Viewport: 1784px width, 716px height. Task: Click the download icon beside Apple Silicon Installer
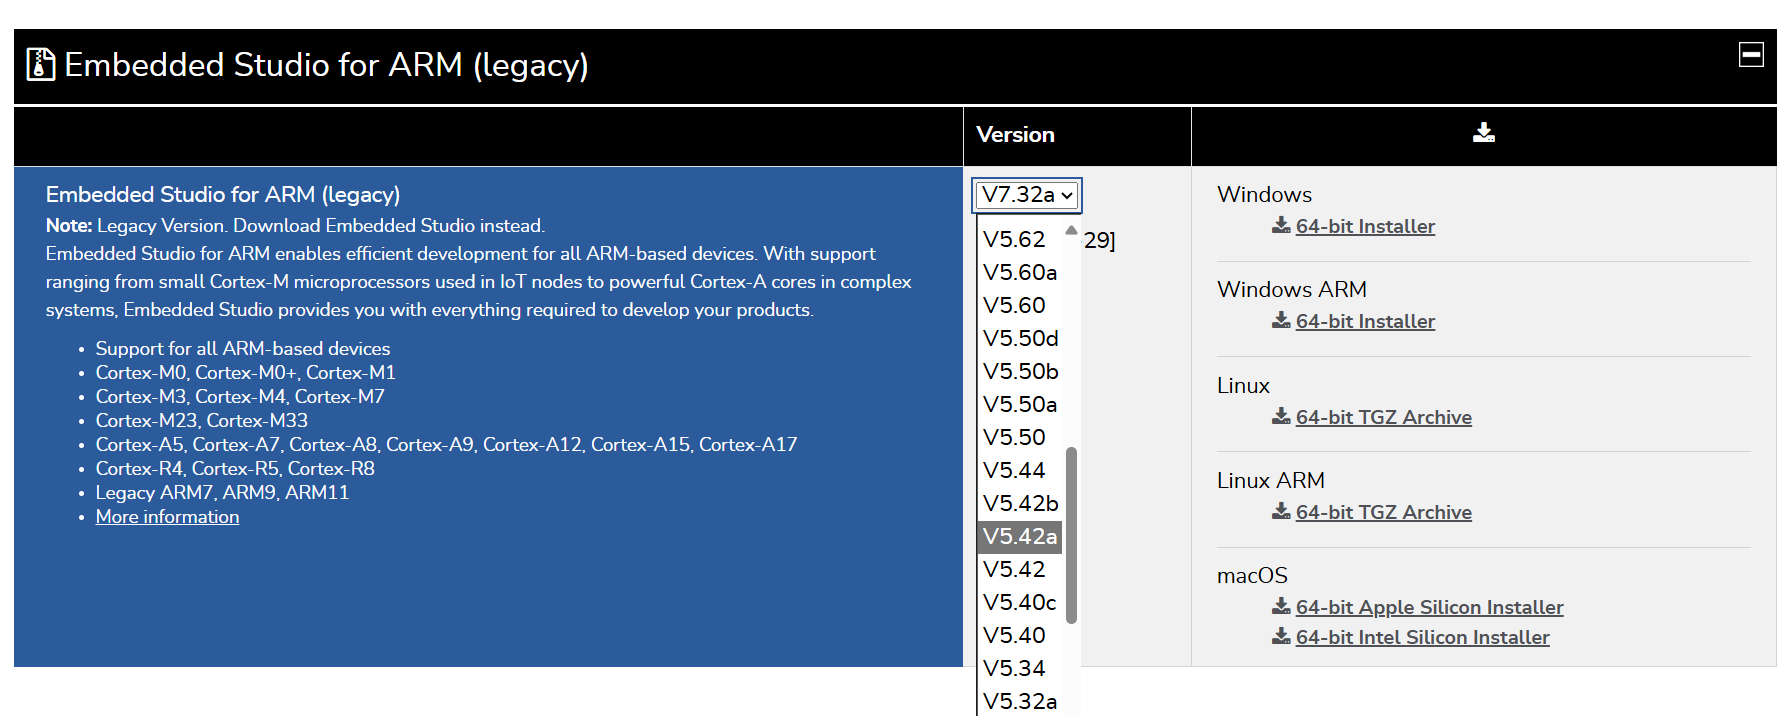click(1281, 606)
